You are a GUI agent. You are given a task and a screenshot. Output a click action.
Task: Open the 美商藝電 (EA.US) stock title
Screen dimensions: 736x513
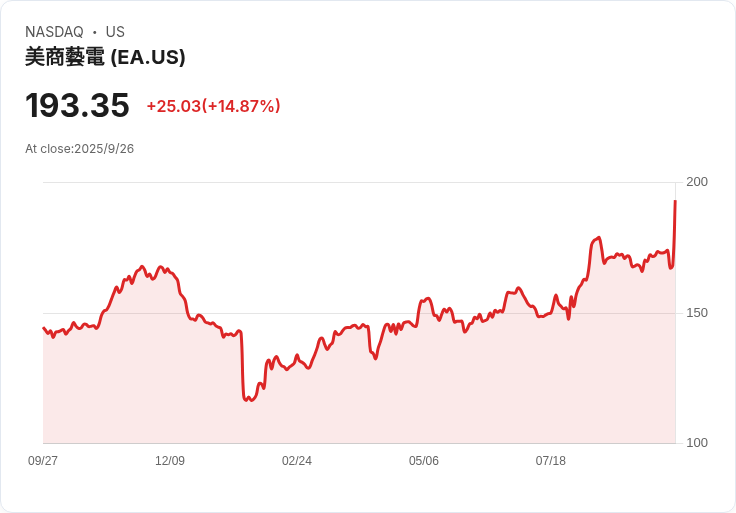105,57
